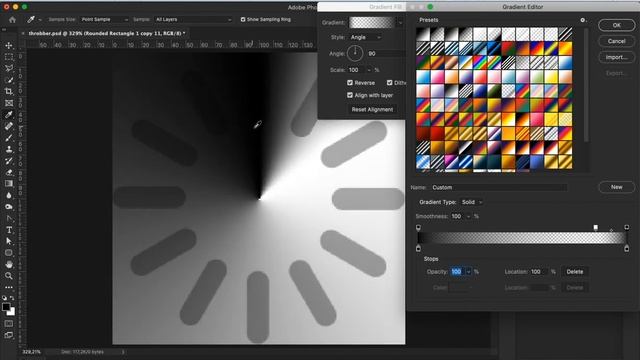Select the white opacity stop on gradient bar
This screenshot has height=360, width=640.
[596, 227]
